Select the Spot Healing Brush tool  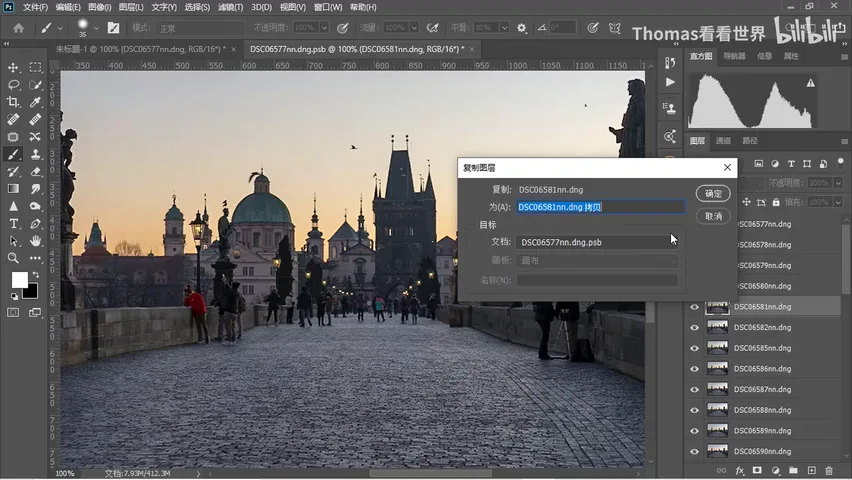[x=13, y=120]
